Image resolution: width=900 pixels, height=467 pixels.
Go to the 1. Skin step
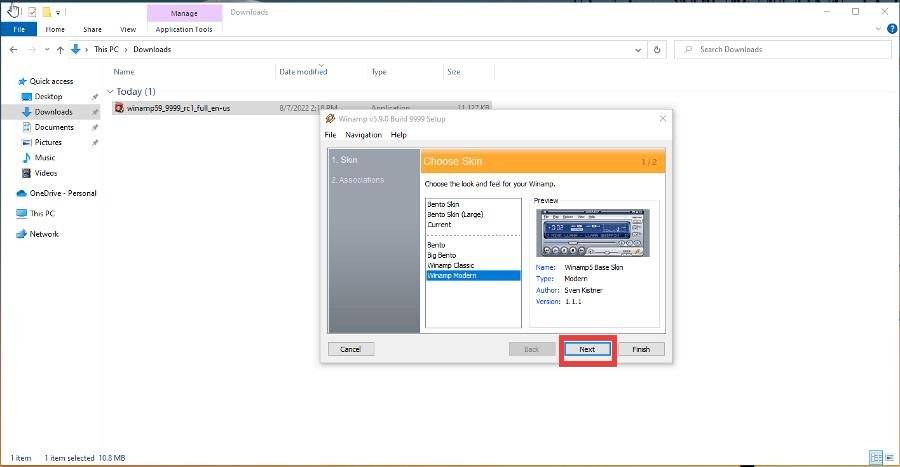click(344, 160)
